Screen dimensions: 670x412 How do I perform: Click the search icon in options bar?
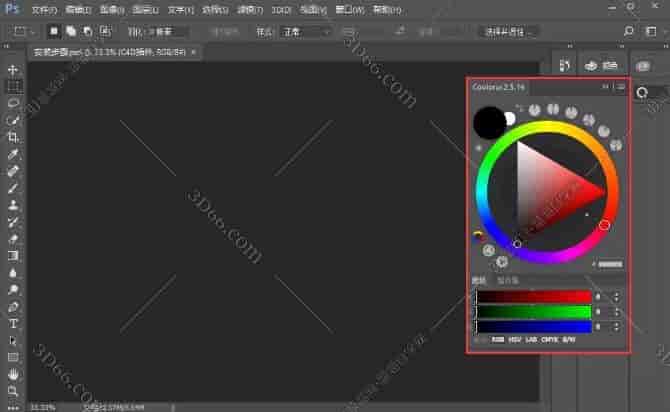tap(628, 31)
